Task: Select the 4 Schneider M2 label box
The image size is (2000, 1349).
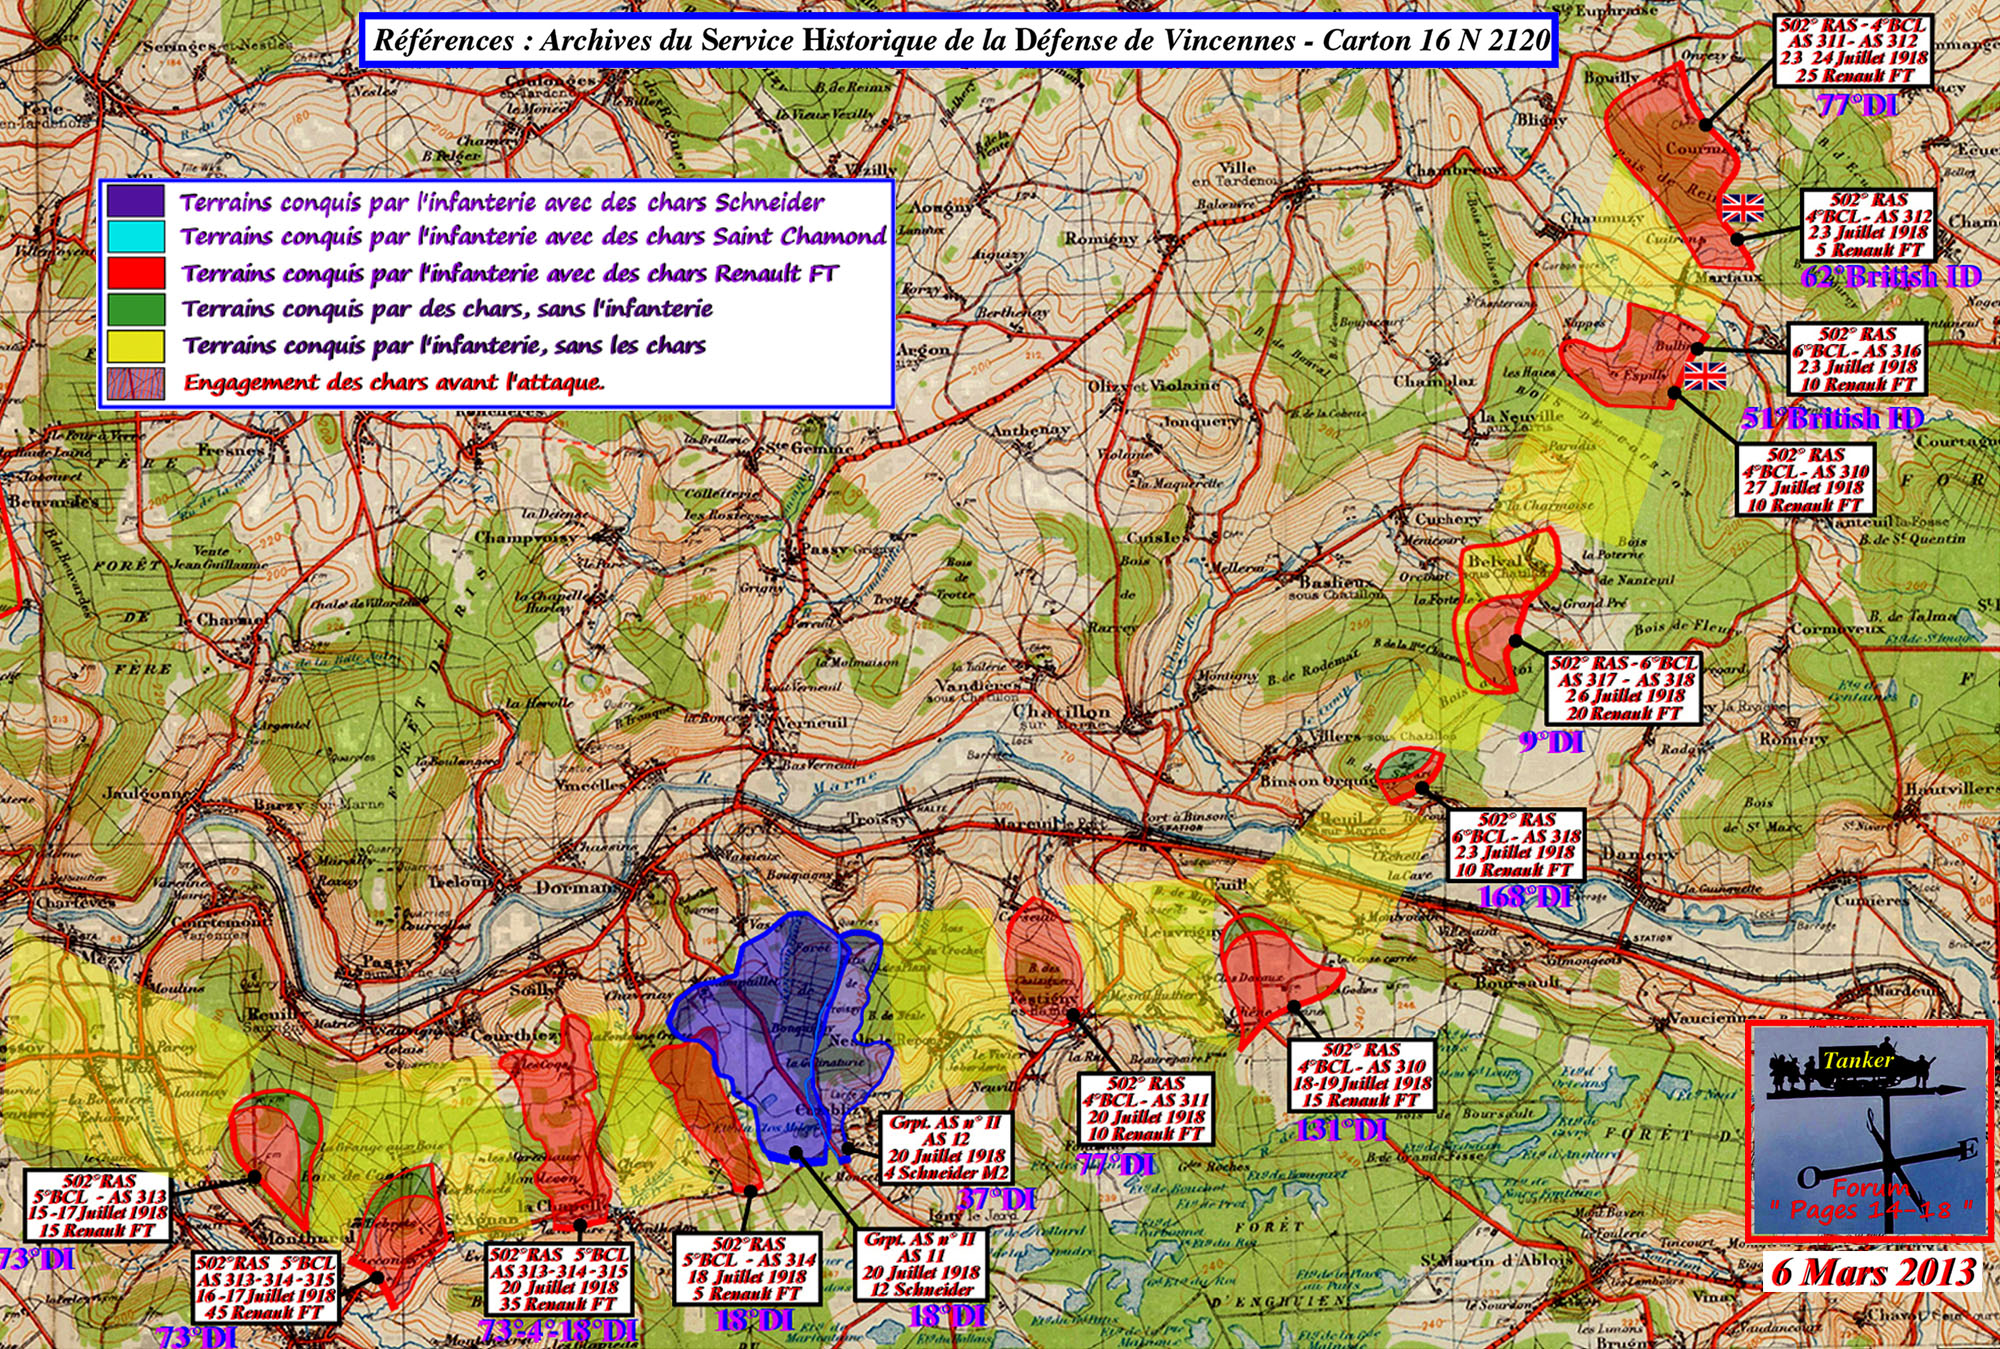Action: 947,1148
